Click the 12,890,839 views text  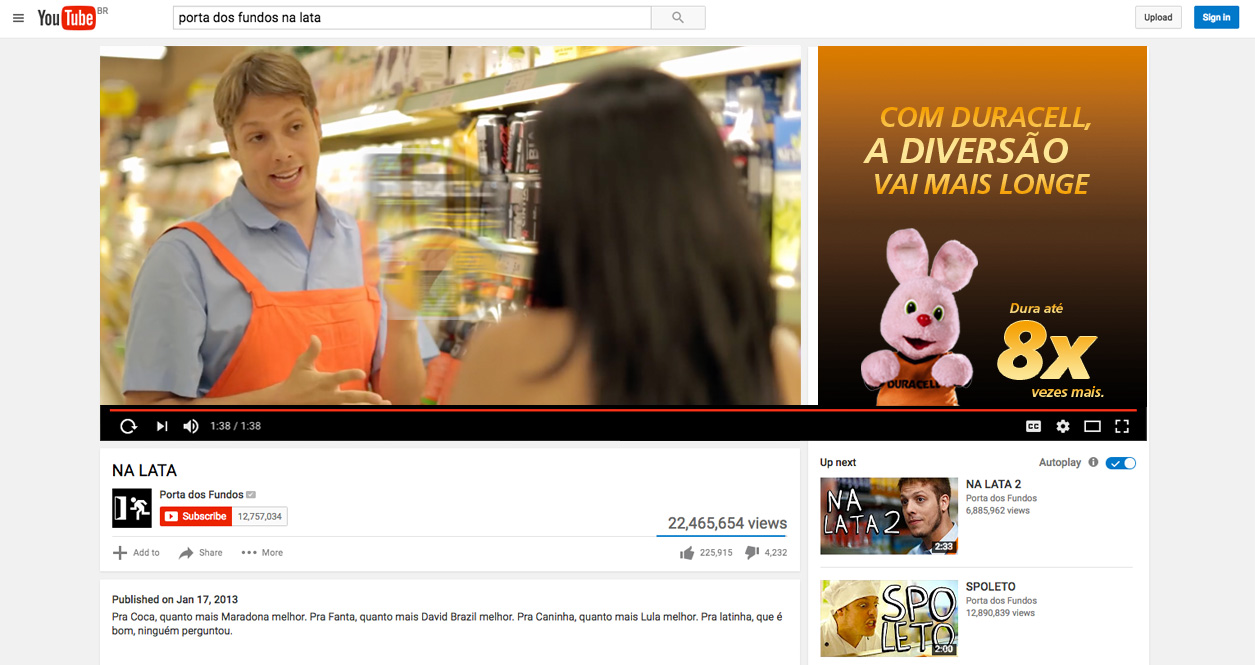[x=1001, y=613]
